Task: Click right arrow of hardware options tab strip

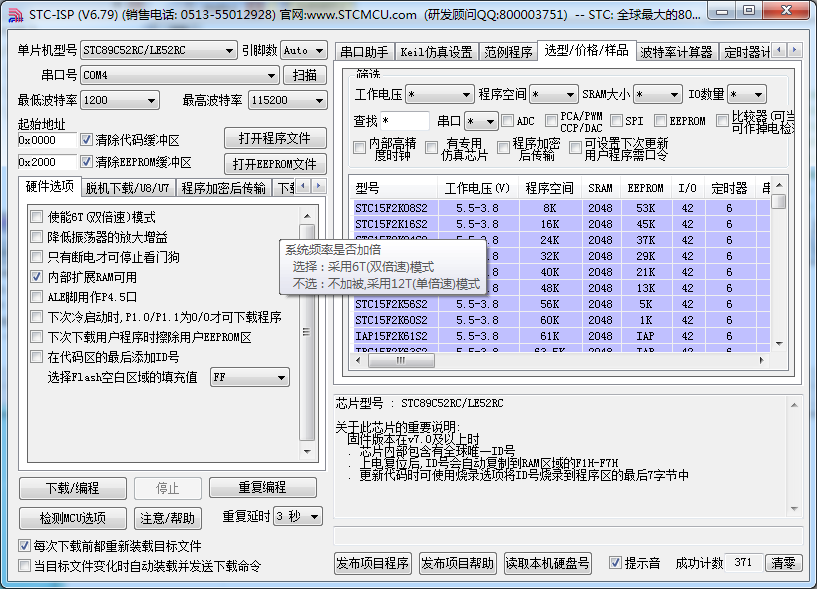Action: pyautogui.click(x=318, y=186)
